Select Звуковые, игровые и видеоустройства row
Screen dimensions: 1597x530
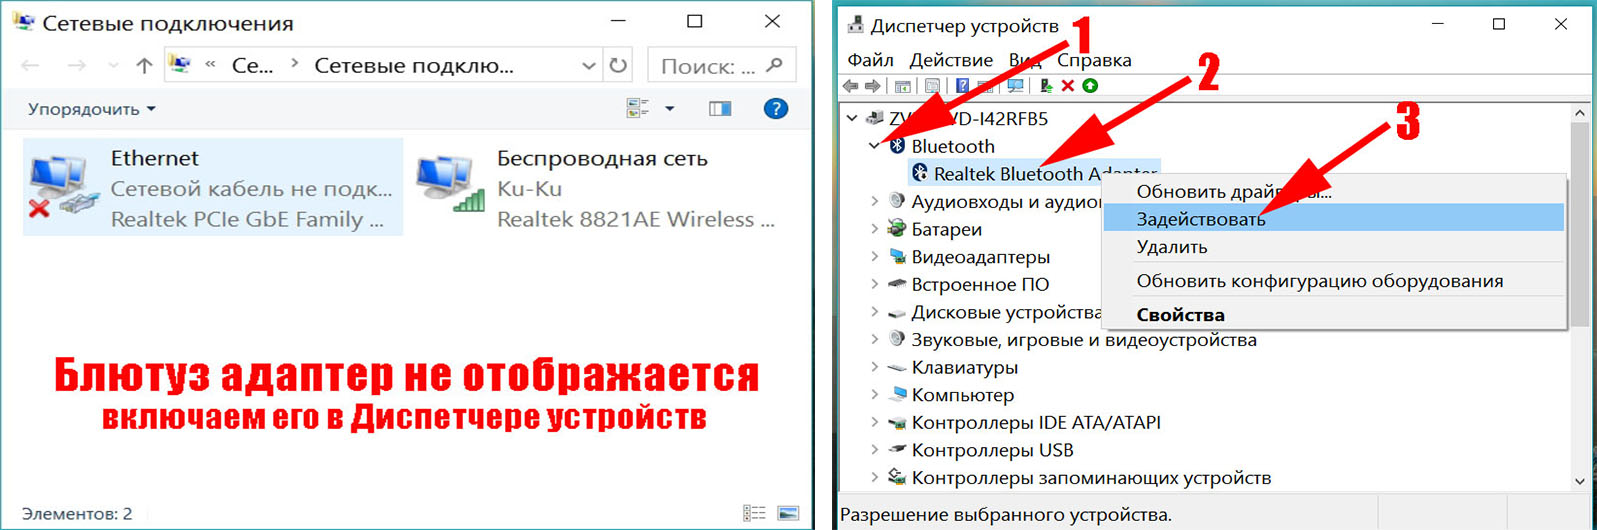(1084, 340)
